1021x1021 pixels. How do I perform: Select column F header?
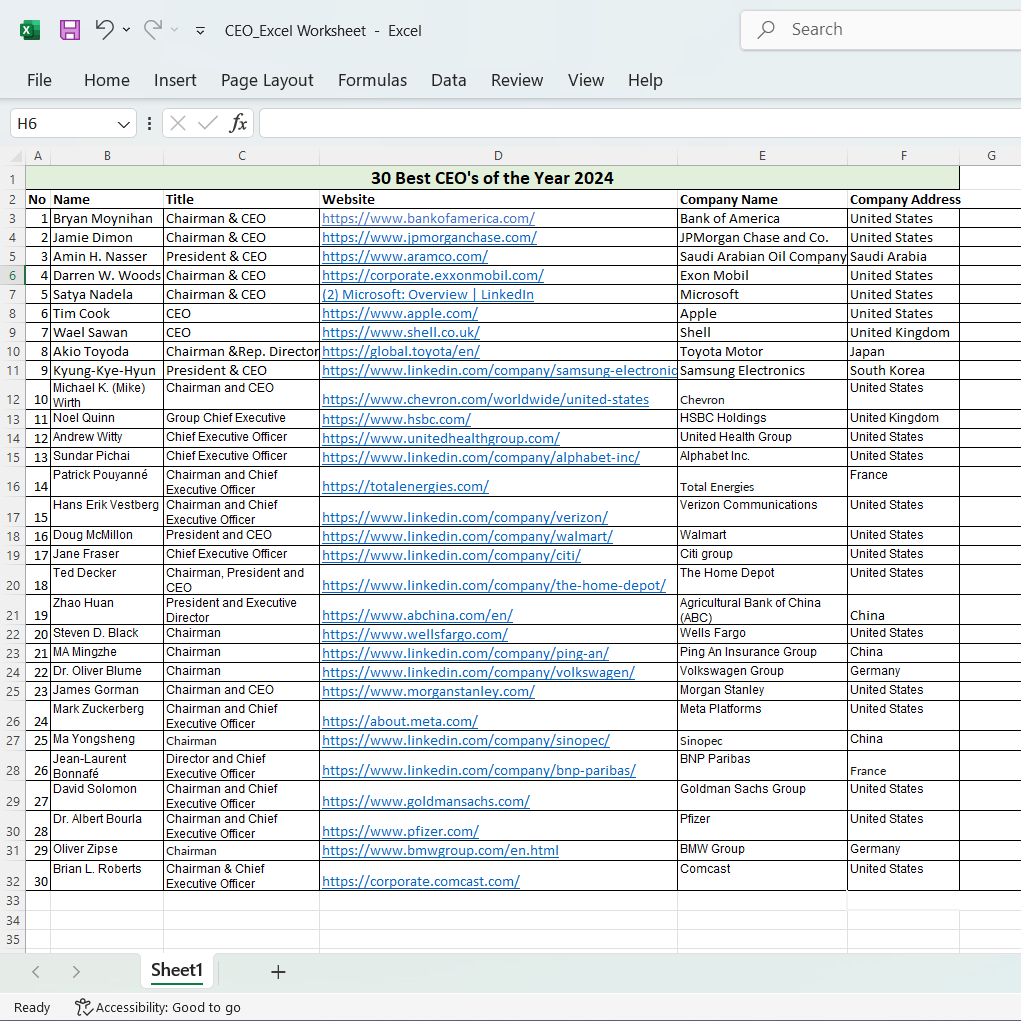tap(903, 156)
